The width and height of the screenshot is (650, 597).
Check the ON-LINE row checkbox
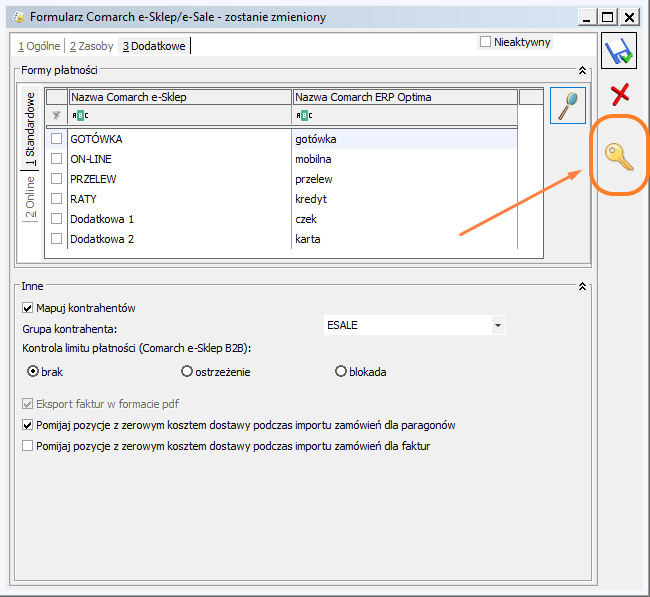coord(56,158)
